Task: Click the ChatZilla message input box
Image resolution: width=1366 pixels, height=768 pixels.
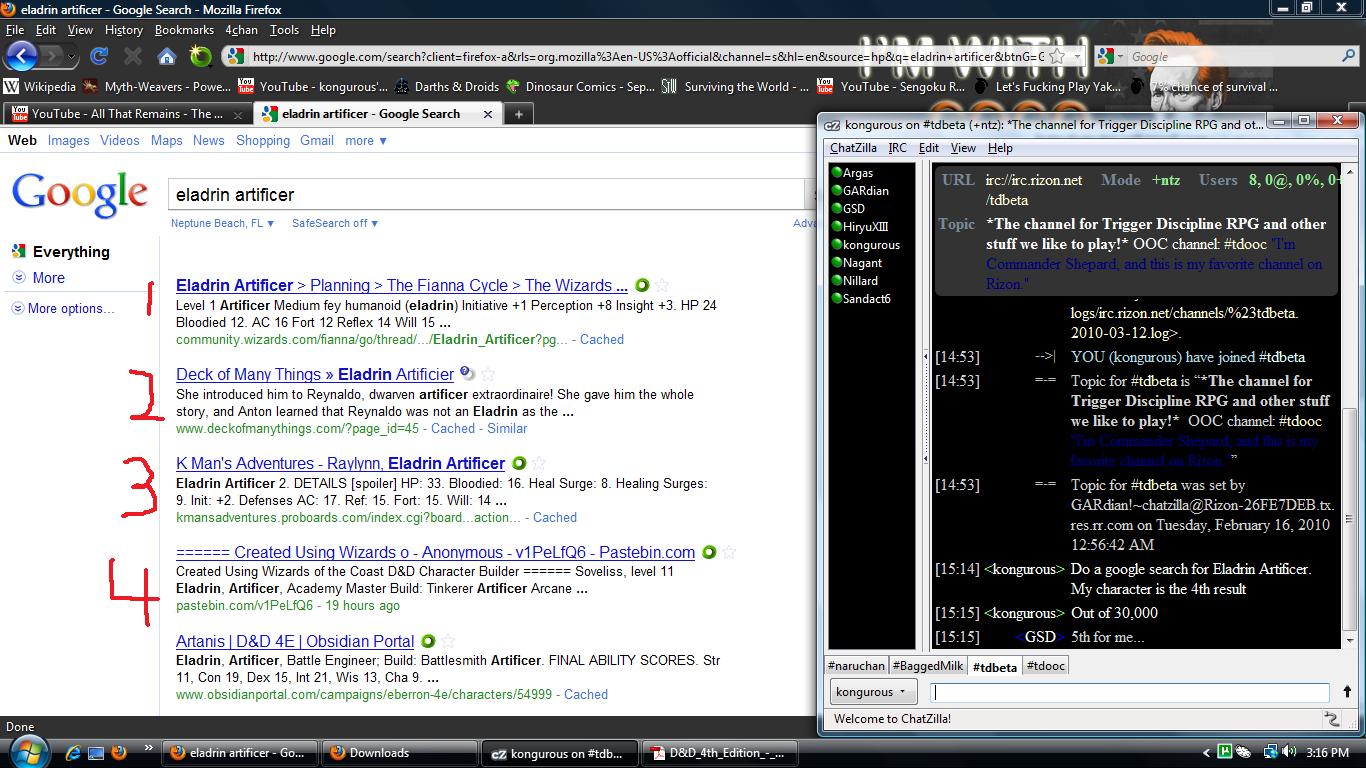Action: (1130, 692)
